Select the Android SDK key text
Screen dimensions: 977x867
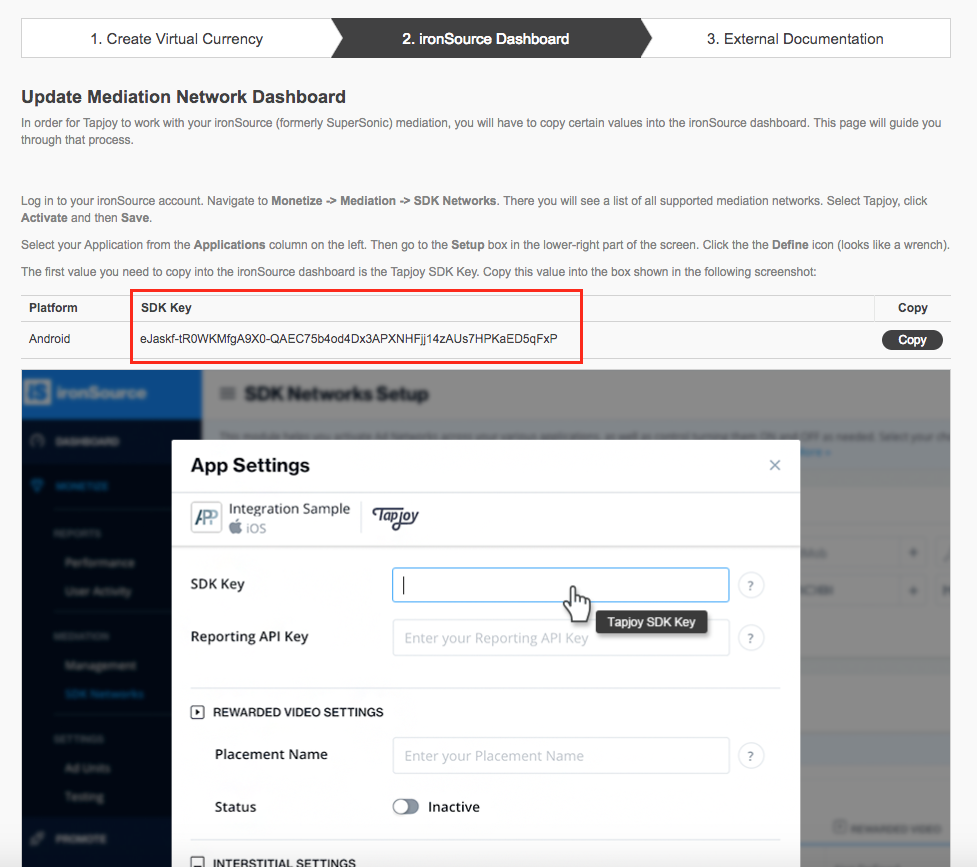(348, 338)
